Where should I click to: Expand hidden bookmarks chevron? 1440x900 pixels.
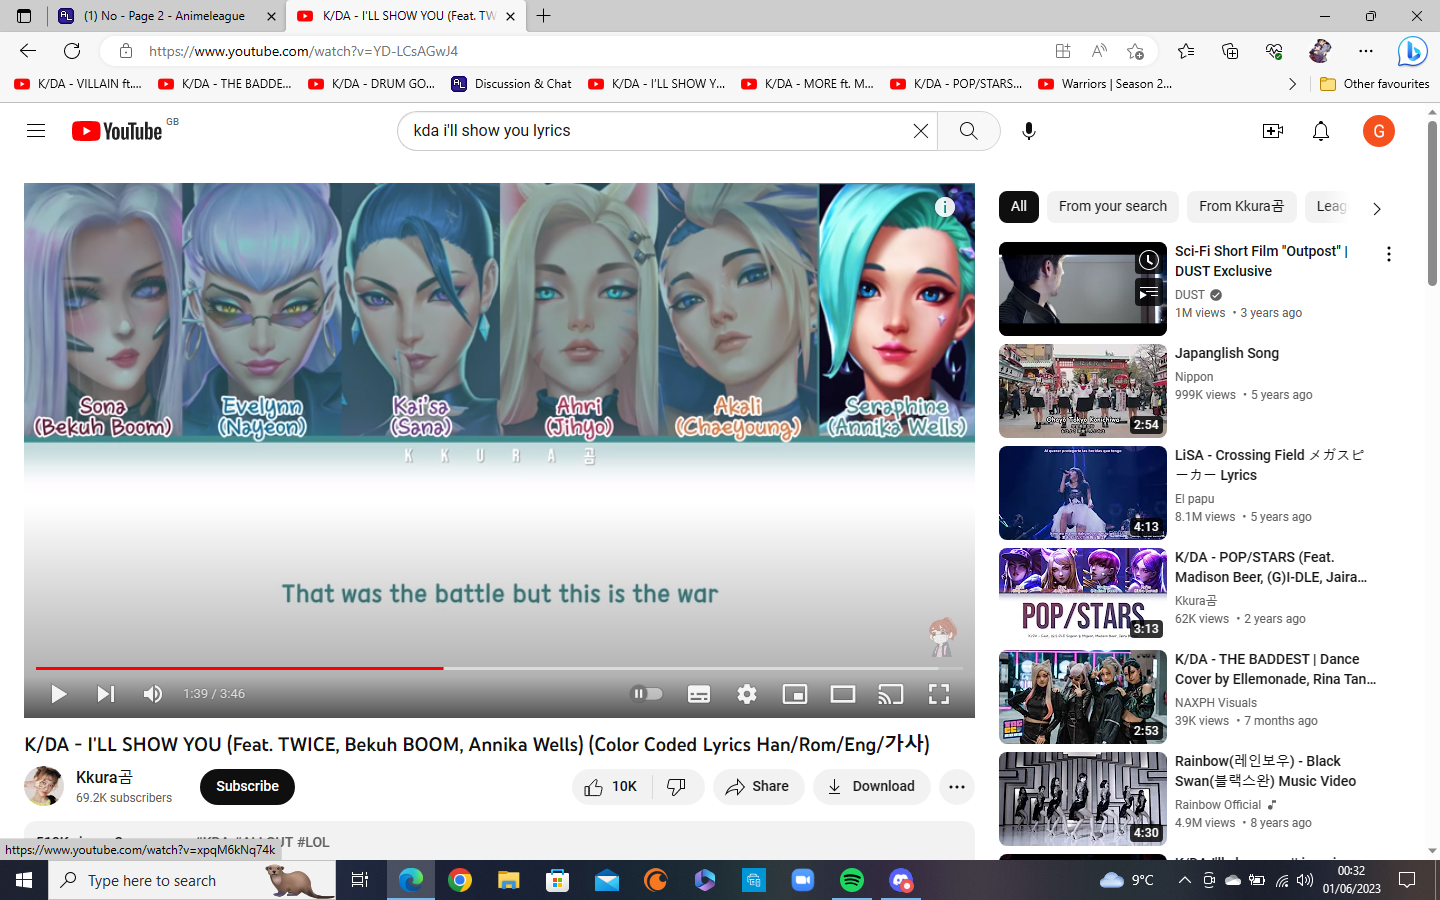pos(1292,84)
